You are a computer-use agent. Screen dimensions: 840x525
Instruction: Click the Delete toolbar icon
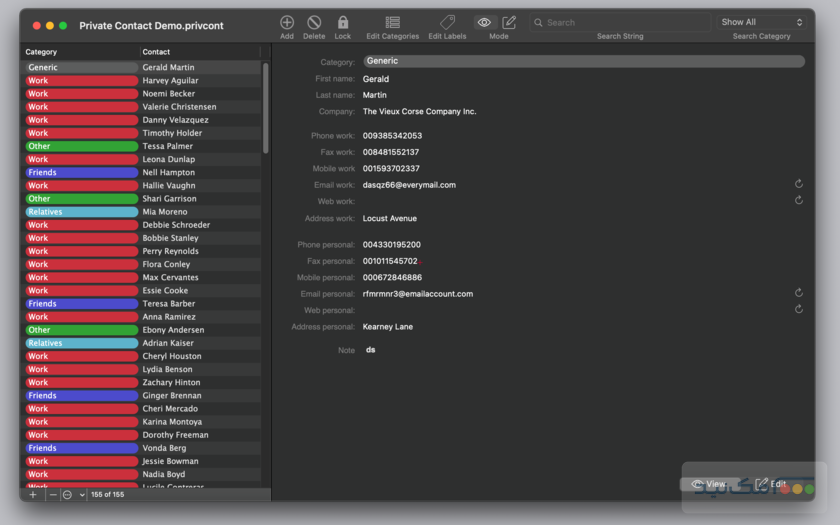[x=314, y=22]
